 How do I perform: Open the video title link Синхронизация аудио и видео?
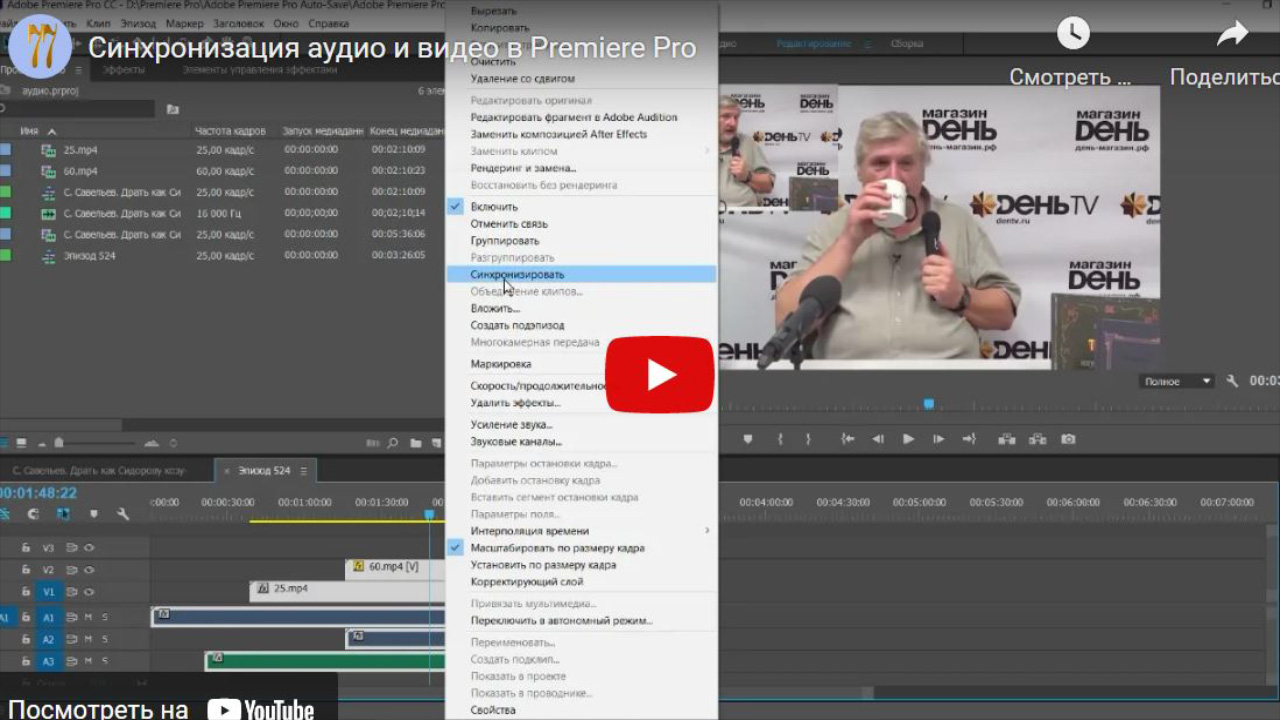[x=392, y=47]
